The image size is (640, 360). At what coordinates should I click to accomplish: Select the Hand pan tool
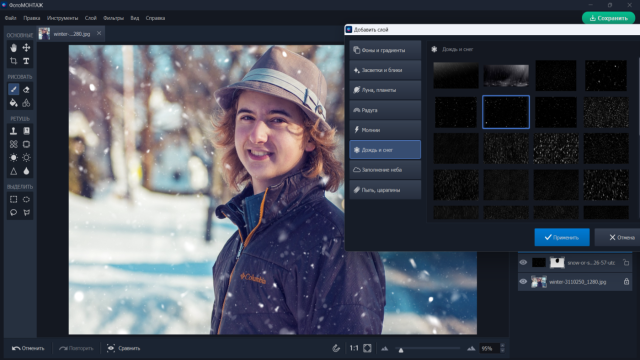tap(13, 48)
